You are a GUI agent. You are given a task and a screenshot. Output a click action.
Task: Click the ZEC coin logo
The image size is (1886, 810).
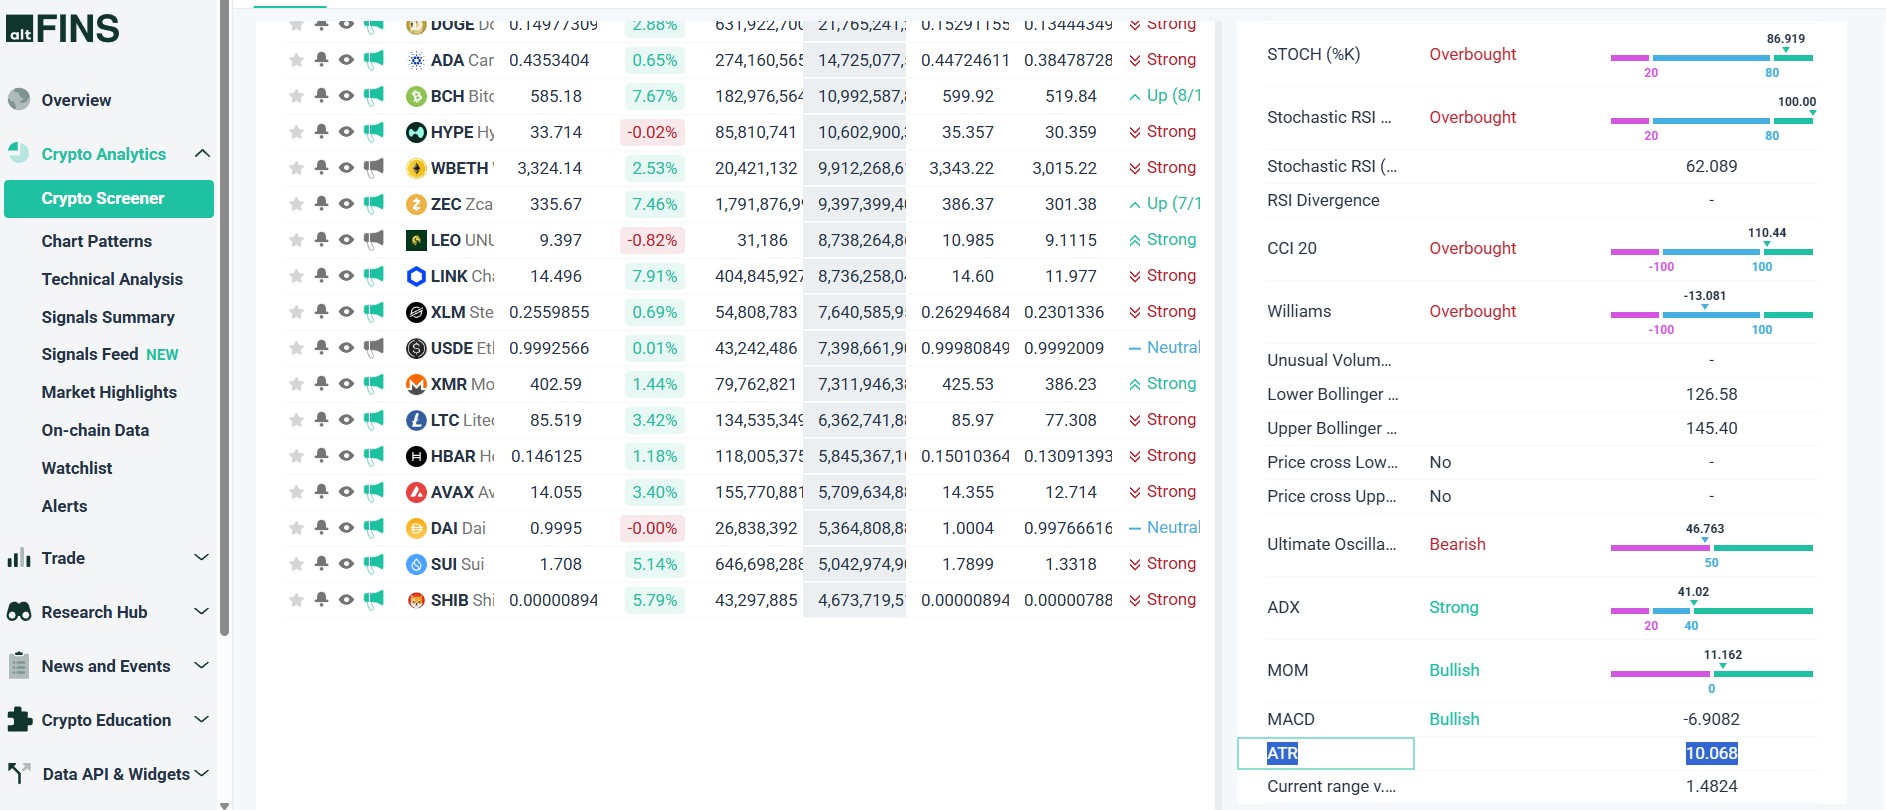(416, 204)
